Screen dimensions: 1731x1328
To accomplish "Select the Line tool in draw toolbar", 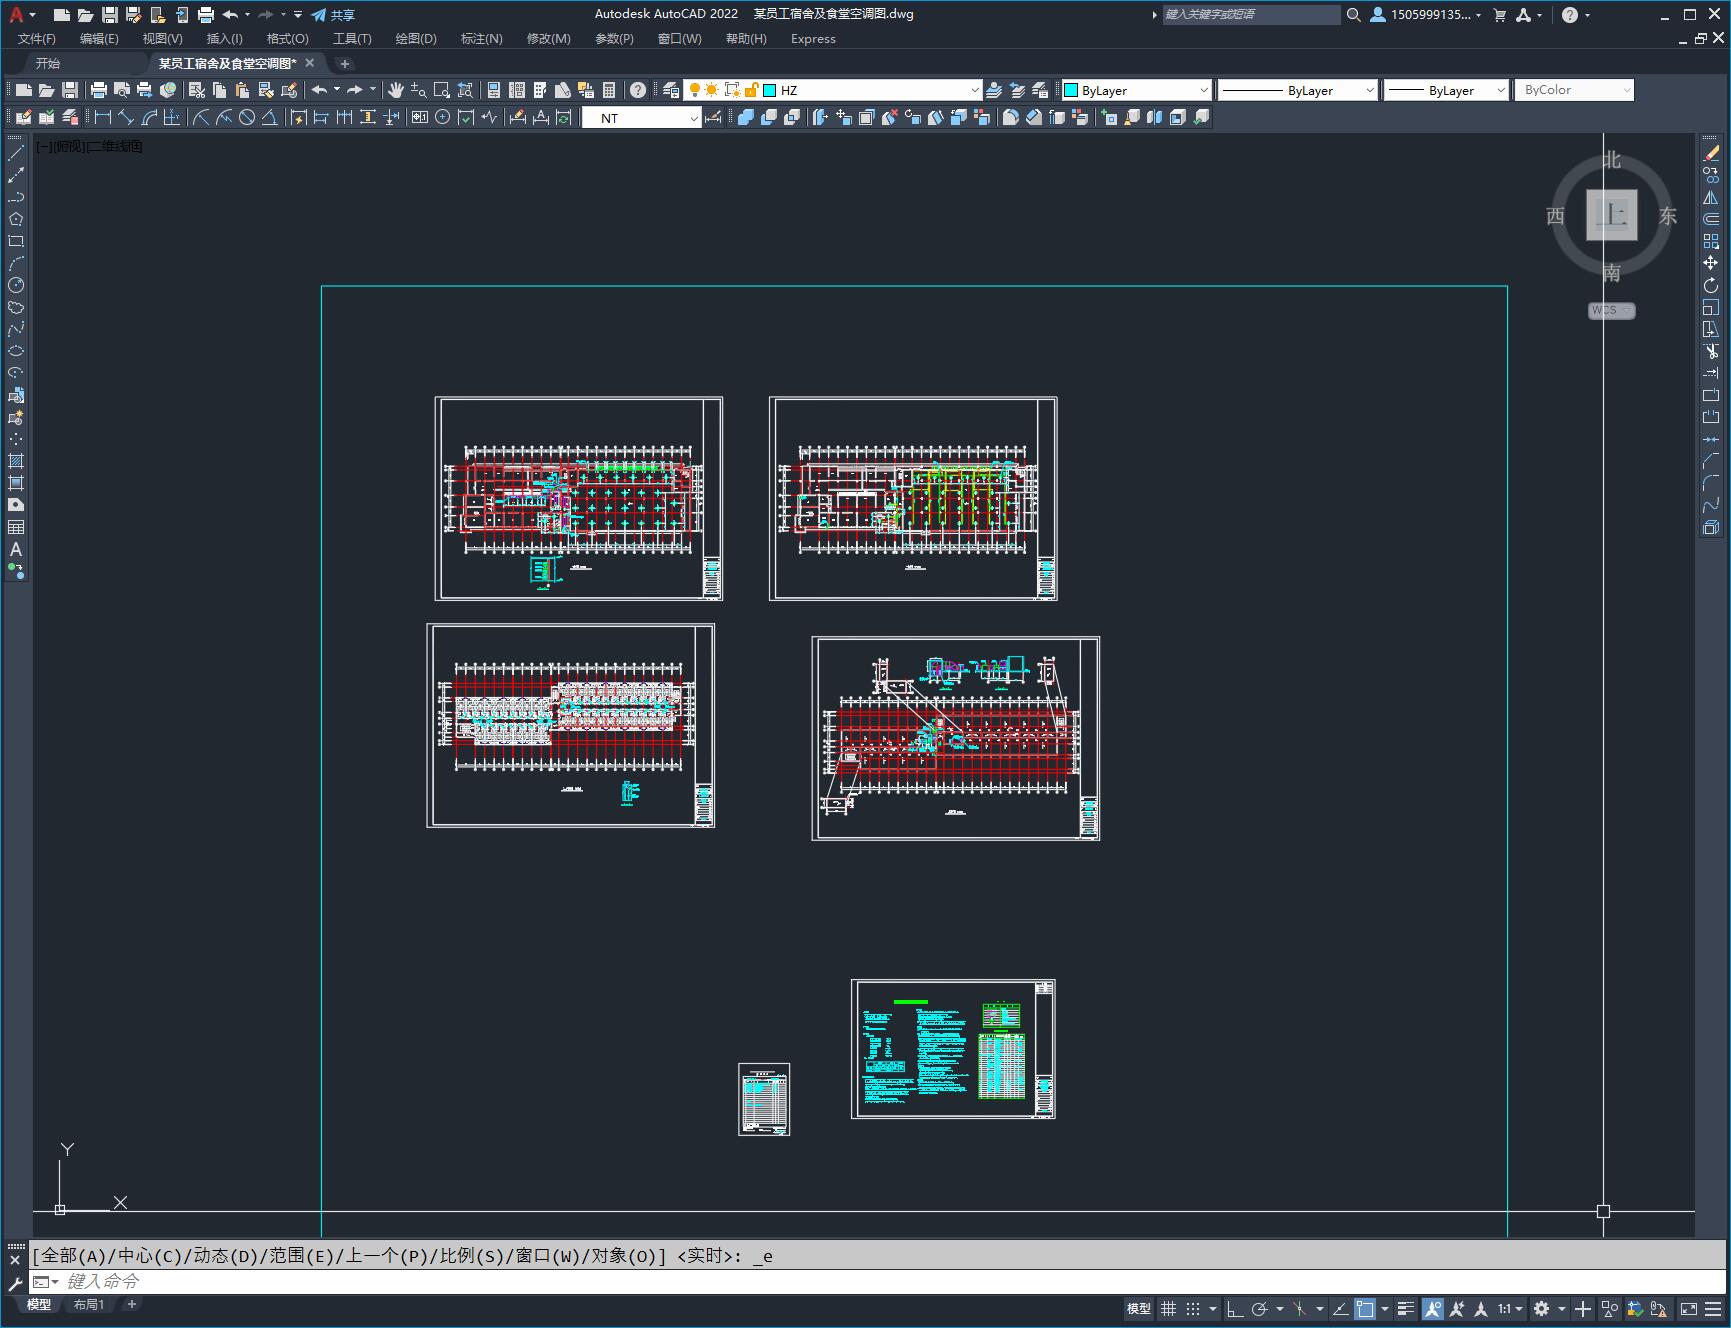I will coord(16,153).
